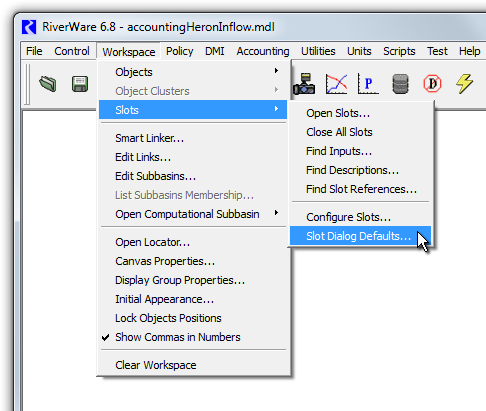Choose Open Slots... in submenu
Image resolution: width=486 pixels, height=411 pixels.
pyautogui.click(x=361, y=113)
